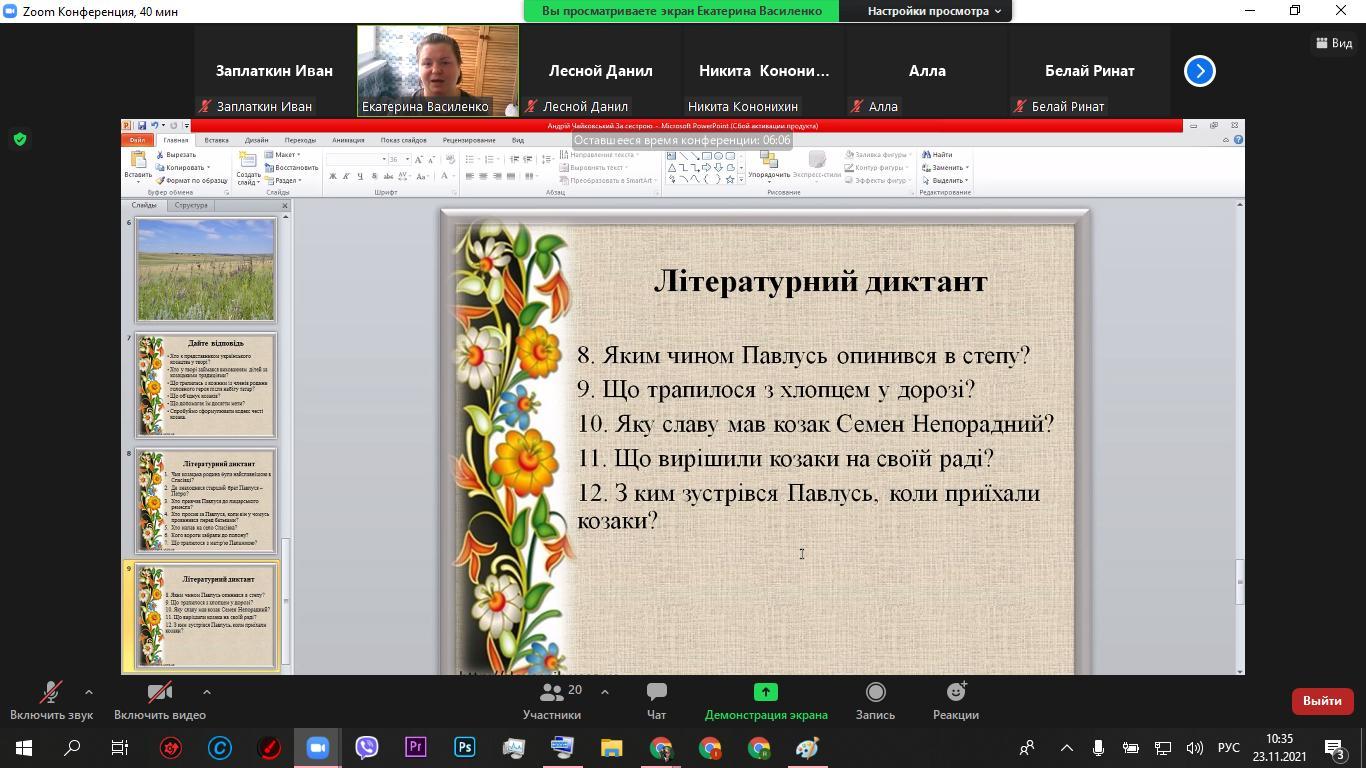Open the Zoom Chat panel
Viewport: 1366px width, 768px height.
point(656,700)
